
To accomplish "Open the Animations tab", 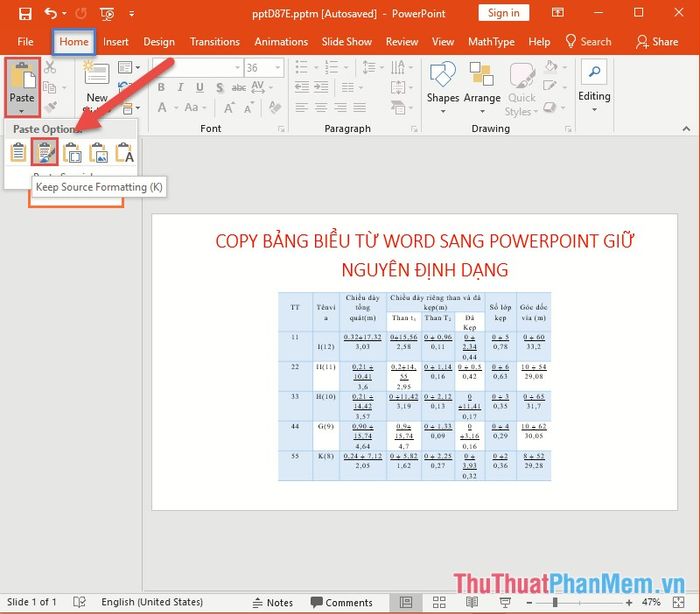I will [281, 42].
